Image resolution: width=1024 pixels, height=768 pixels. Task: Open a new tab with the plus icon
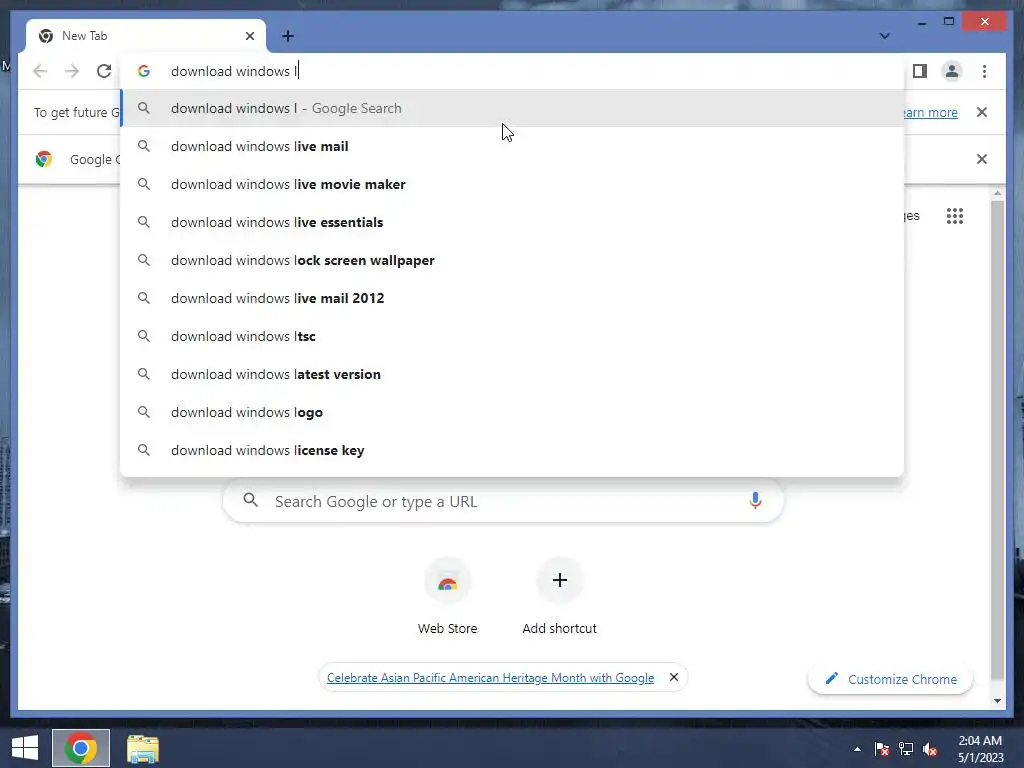tap(288, 36)
